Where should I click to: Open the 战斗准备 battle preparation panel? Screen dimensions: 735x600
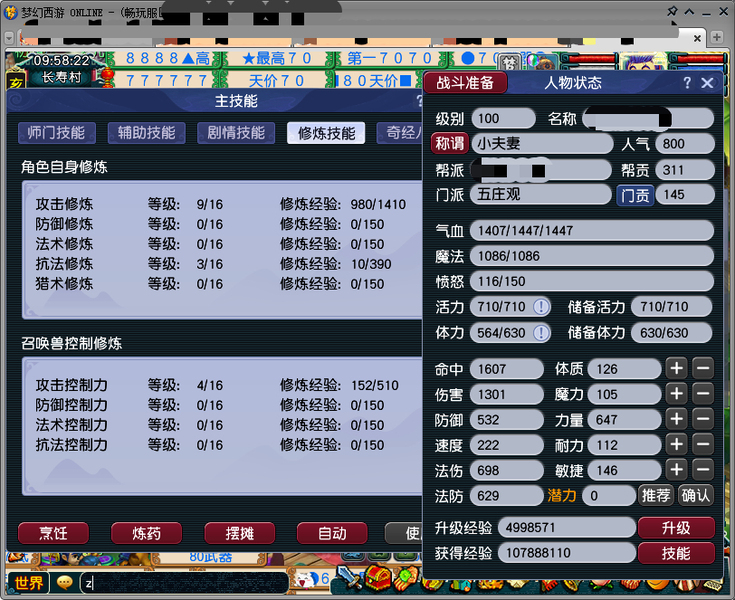coord(465,83)
